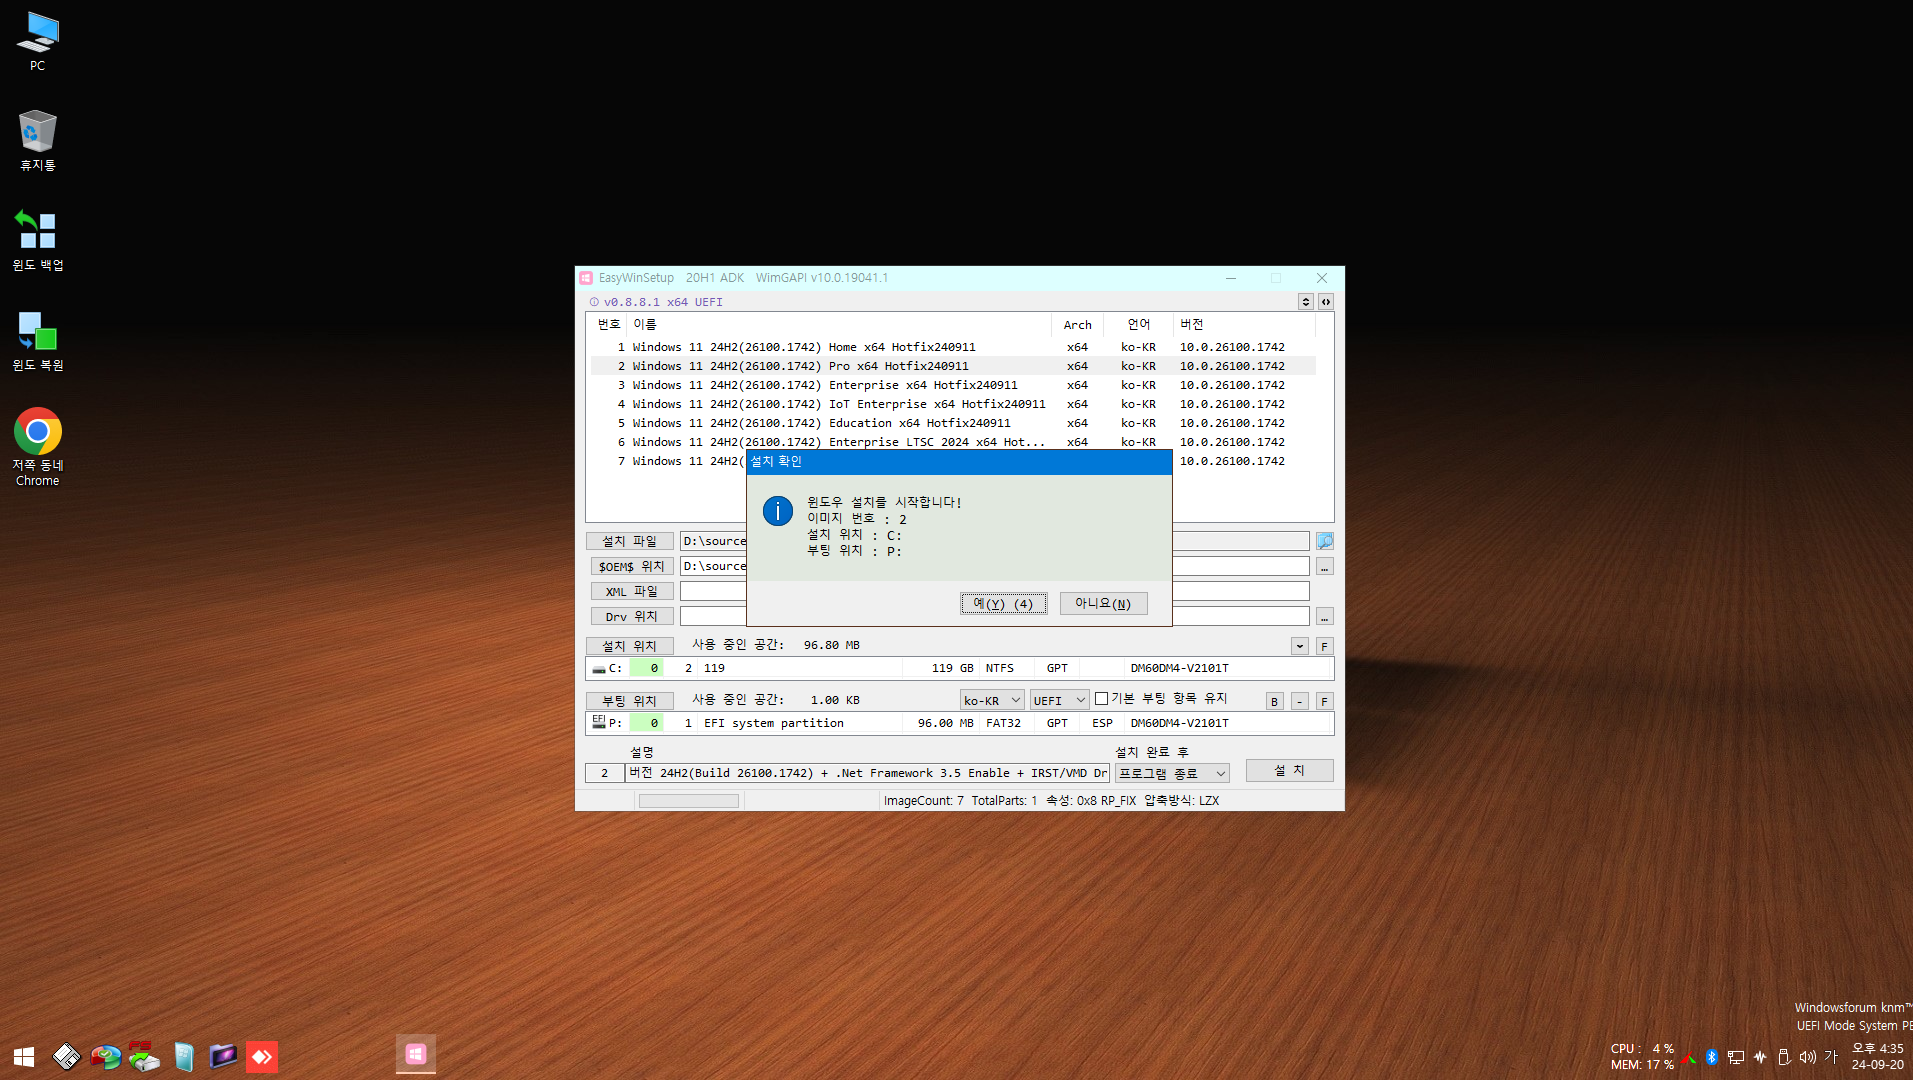Screen dimensions: 1913x1080
Task: Click the up-down arrows icon in header
Action: [x=1306, y=301]
